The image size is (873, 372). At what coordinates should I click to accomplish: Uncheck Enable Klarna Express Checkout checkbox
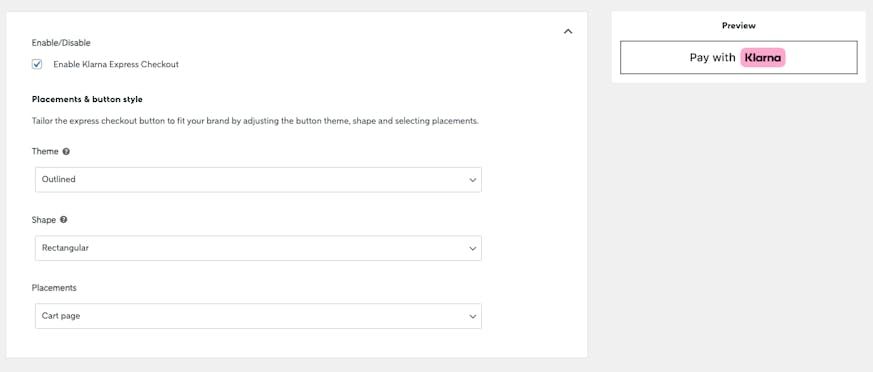37,64
